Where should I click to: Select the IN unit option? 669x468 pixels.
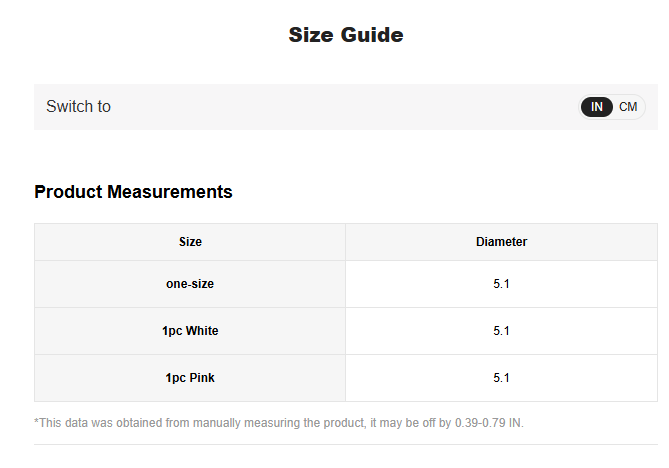(597, 107)
